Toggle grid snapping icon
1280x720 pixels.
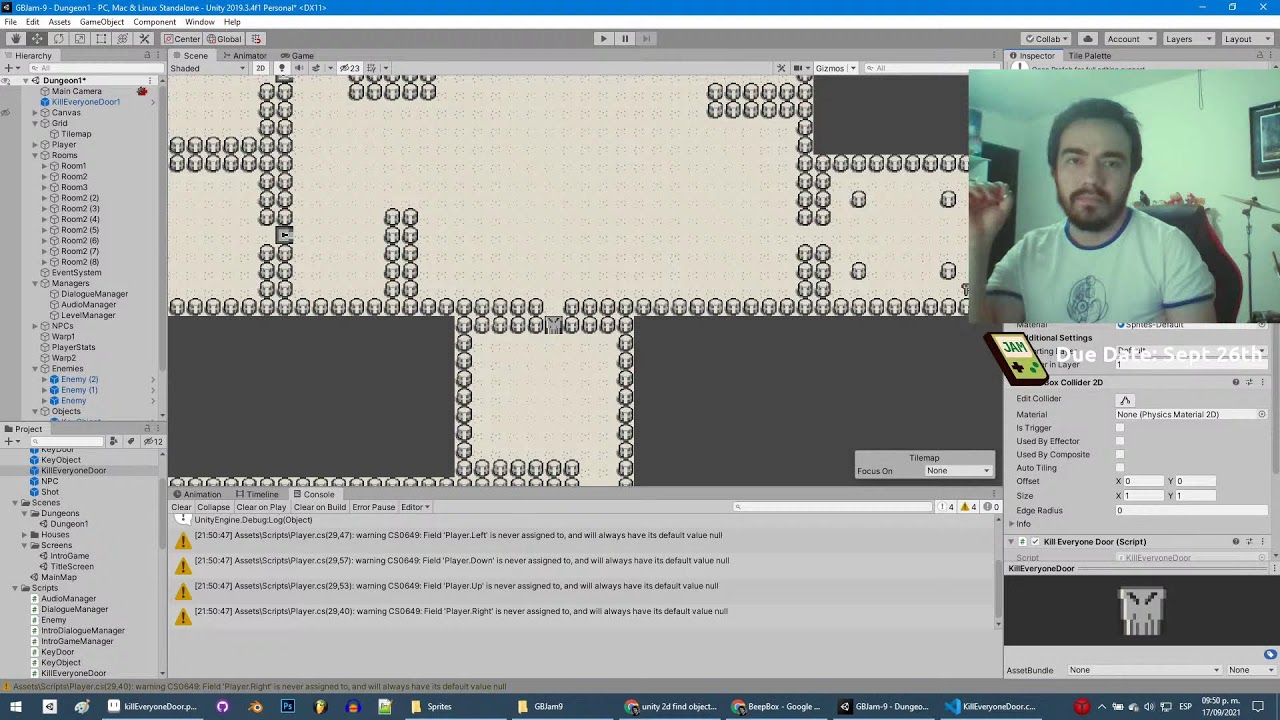(256, 39)
